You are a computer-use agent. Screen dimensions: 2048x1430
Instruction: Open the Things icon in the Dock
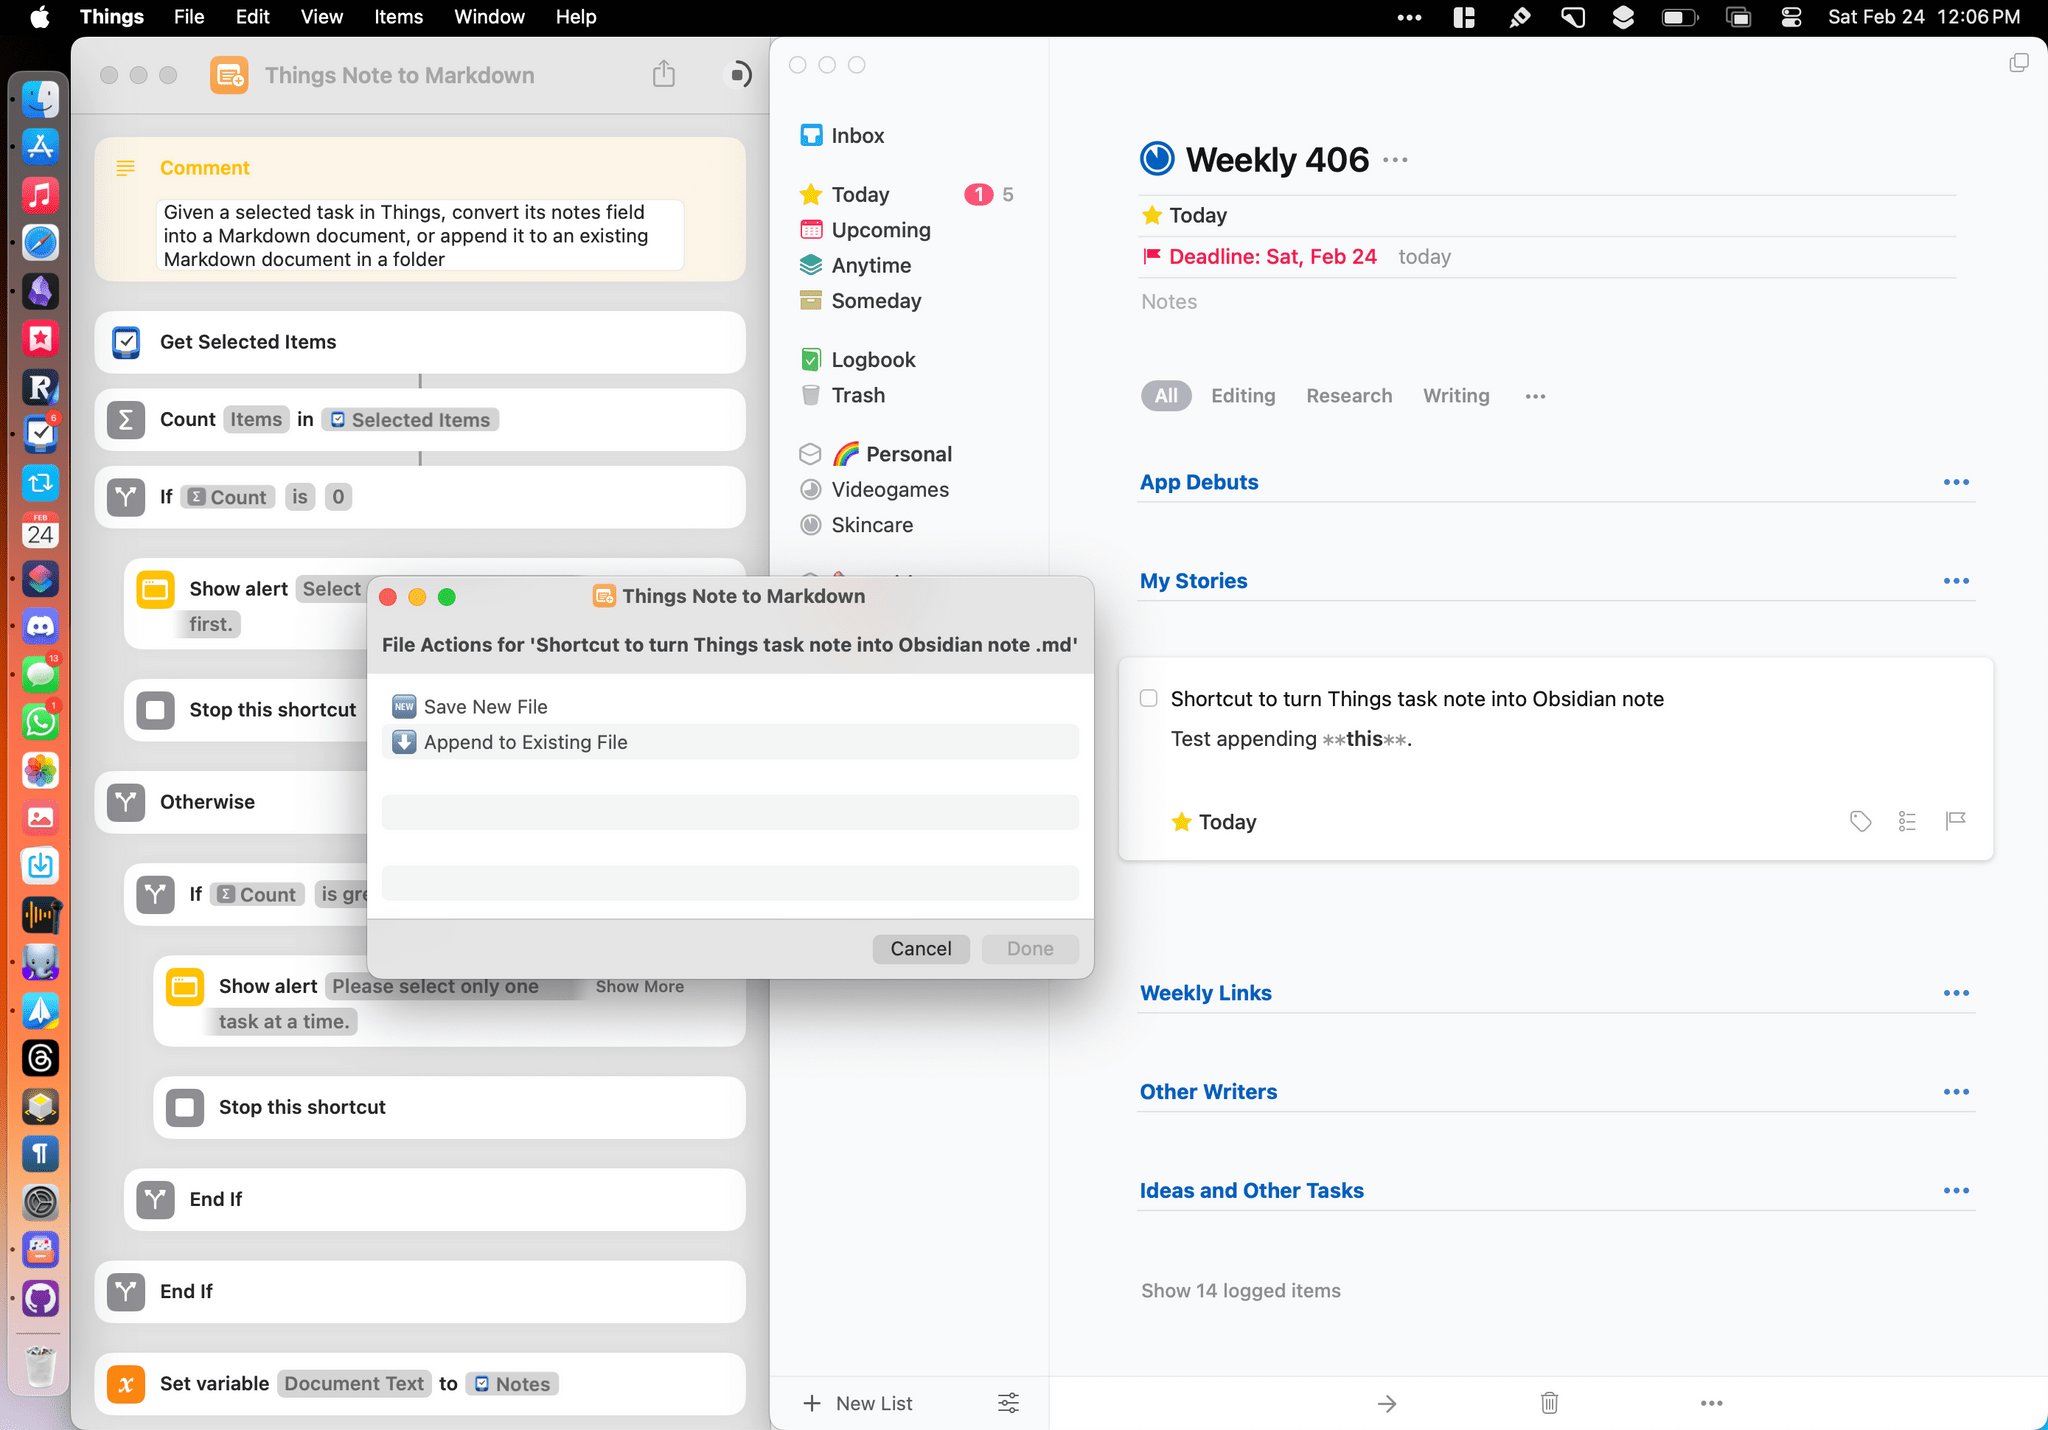[x=40, y=434]
